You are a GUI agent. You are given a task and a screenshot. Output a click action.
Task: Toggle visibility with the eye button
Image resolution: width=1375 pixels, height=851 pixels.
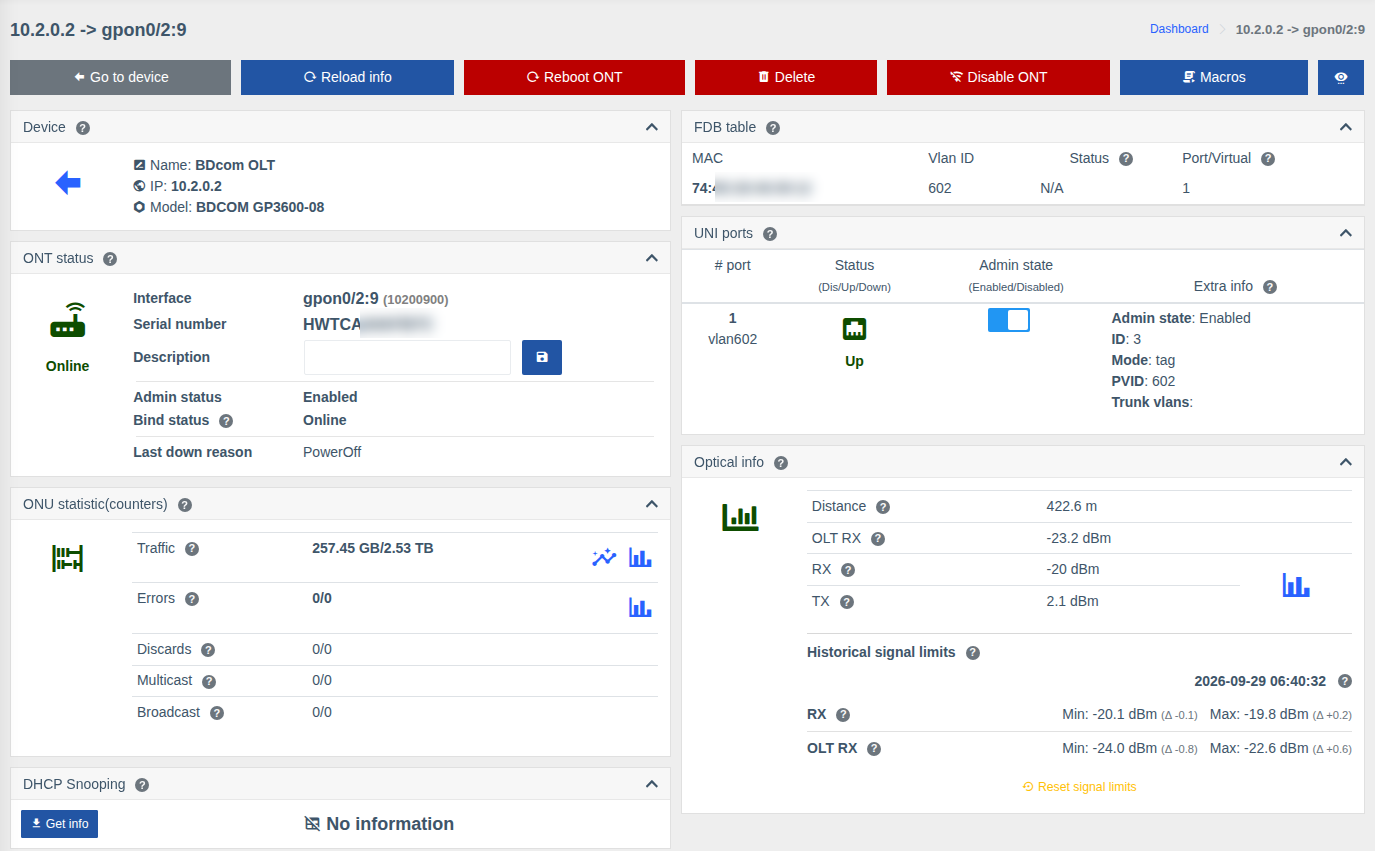1341,77
